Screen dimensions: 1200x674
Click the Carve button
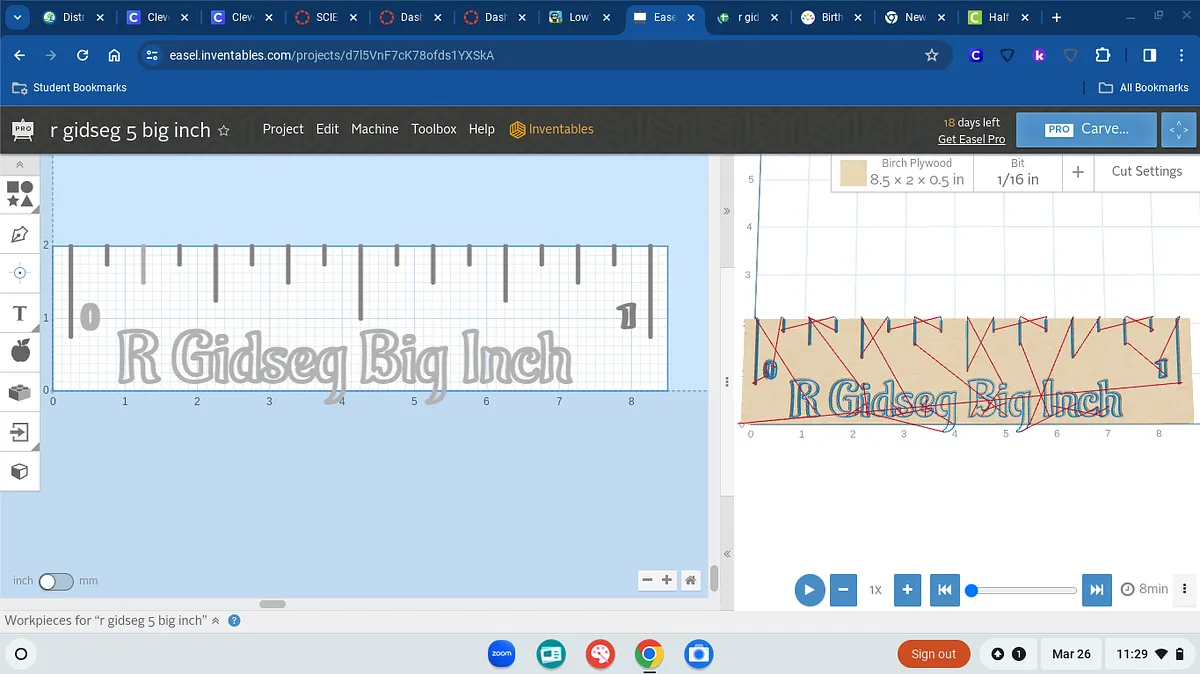(1087, 129)
